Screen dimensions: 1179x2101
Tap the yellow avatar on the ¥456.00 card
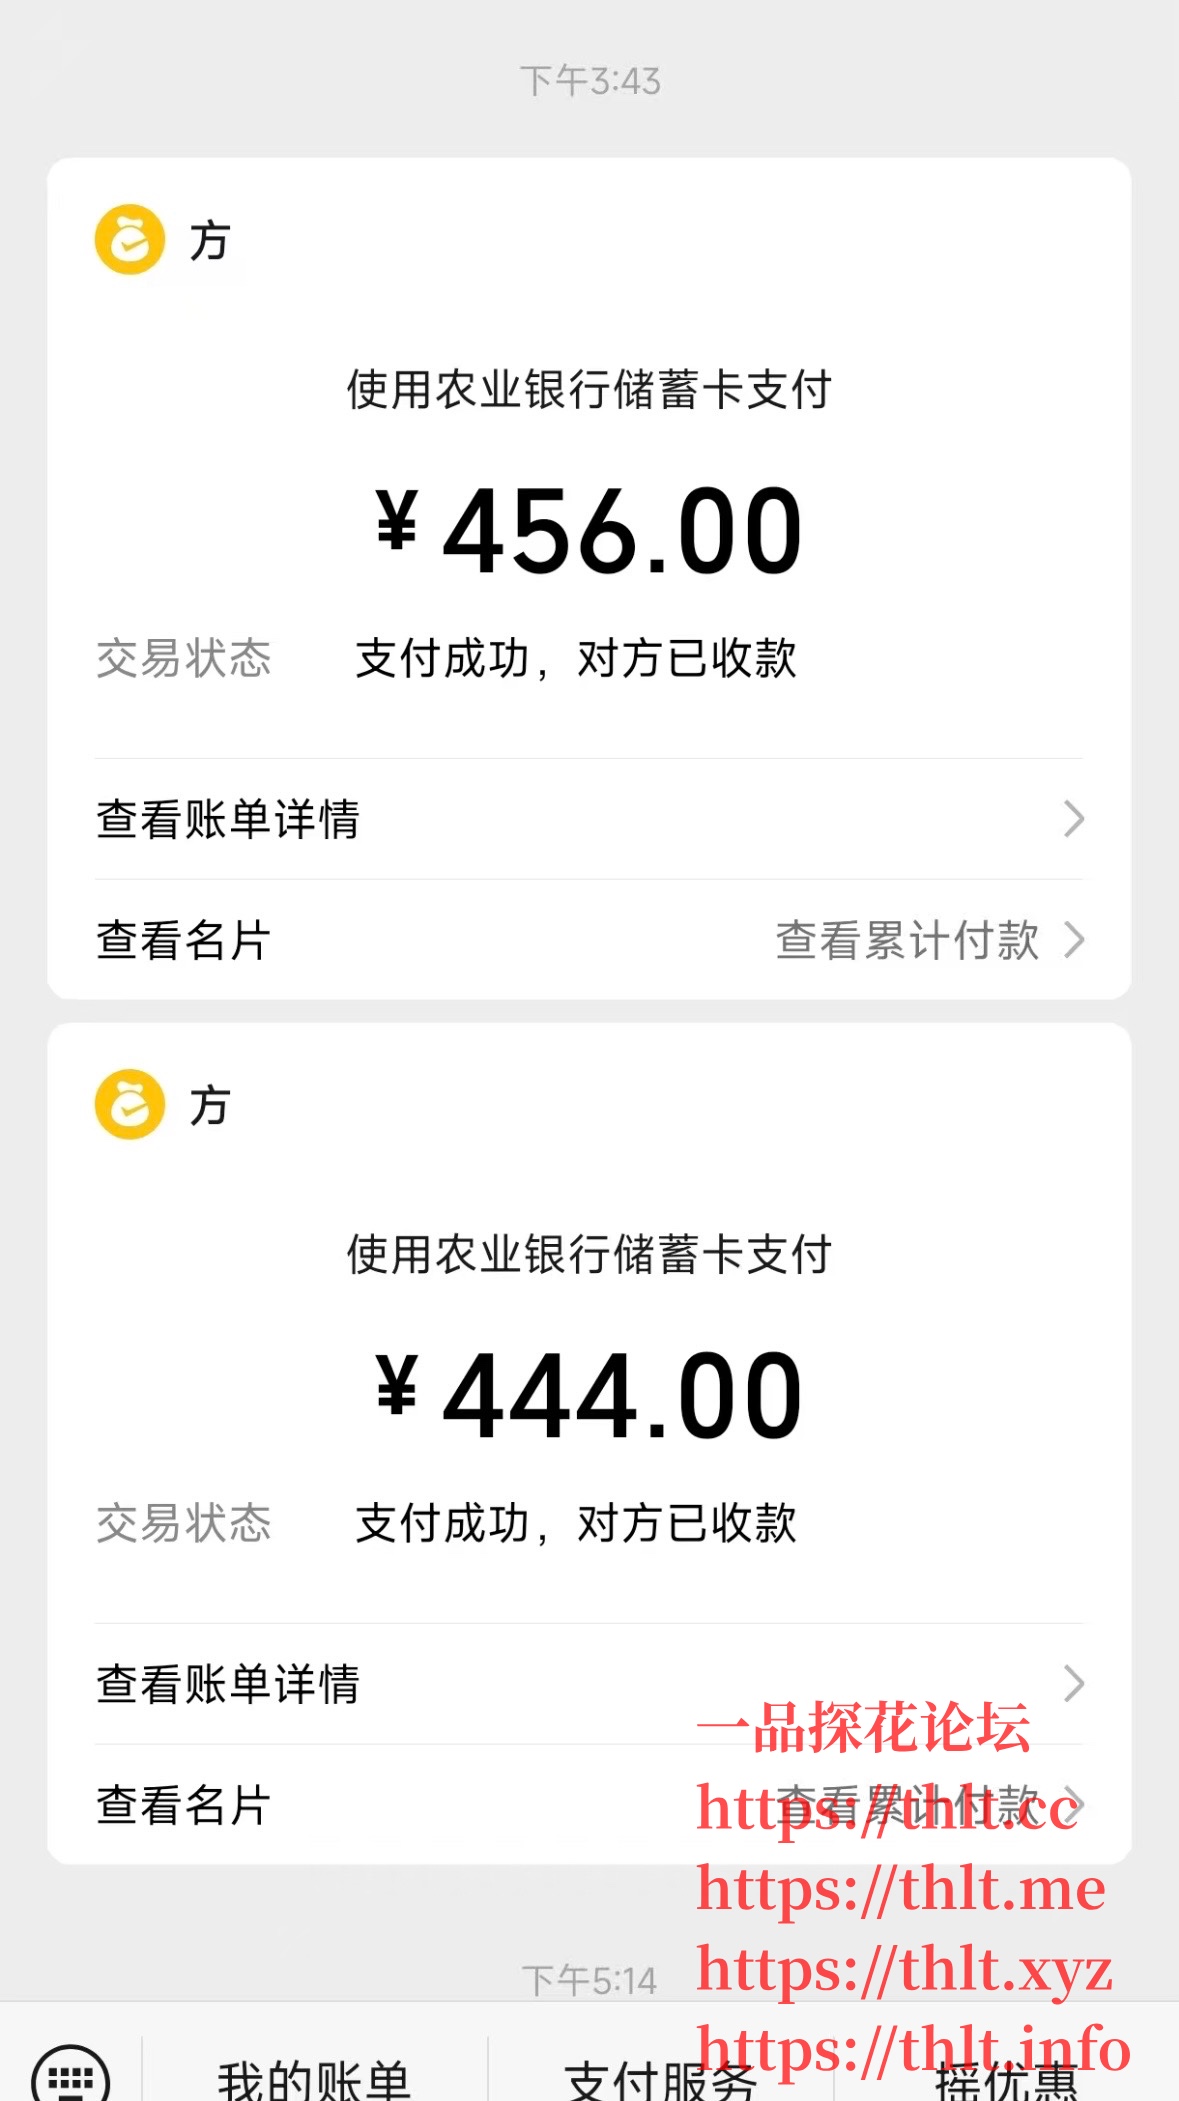130,240
